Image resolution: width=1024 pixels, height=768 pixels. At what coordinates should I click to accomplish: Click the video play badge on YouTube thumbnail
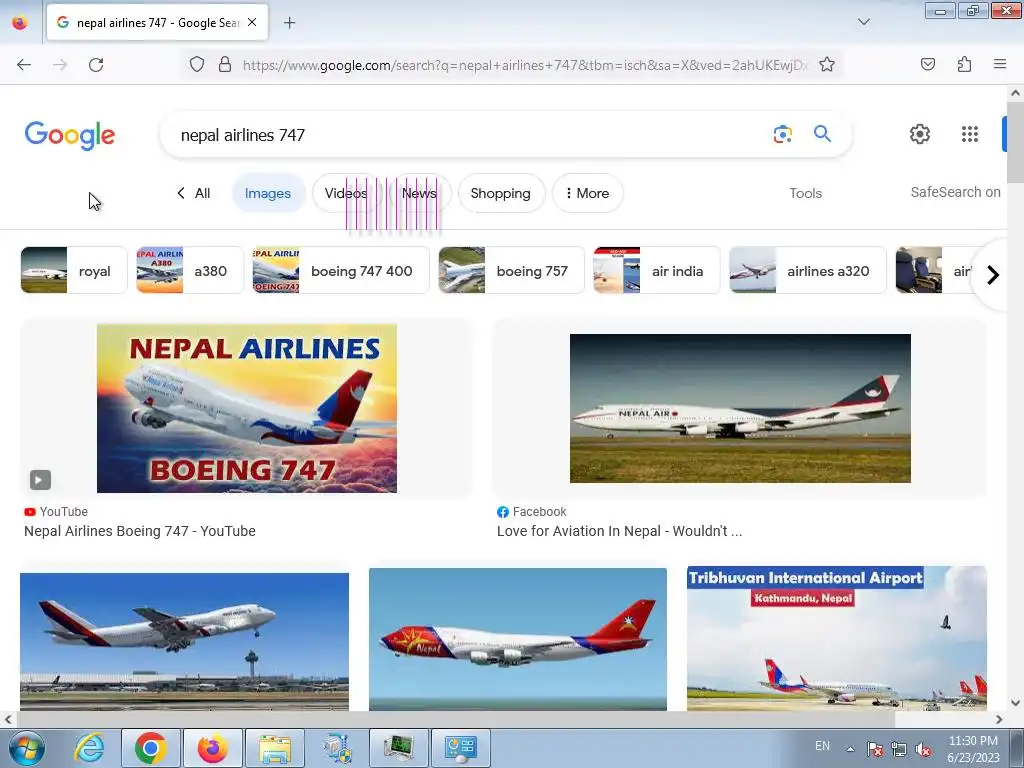click(x=40, y=480)
